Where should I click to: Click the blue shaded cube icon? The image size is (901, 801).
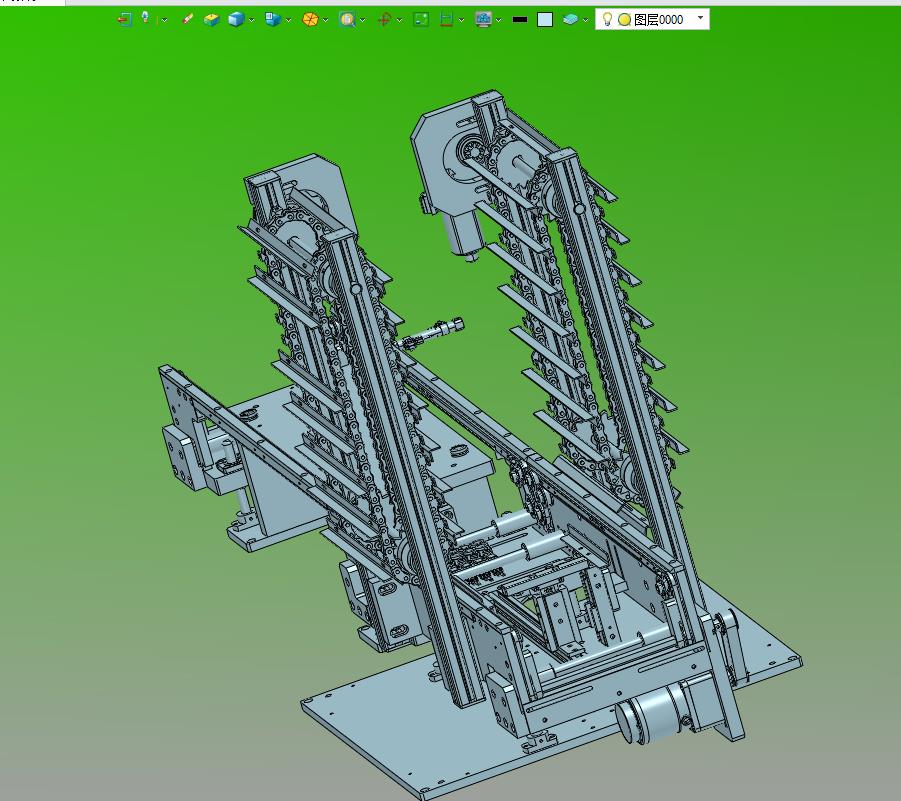tap(236, 20)
